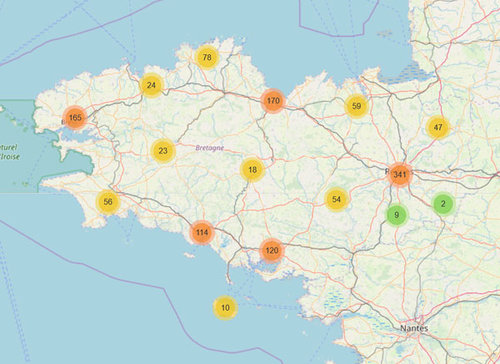The image size is (500, 364).
Task: Expand the yellow cluster marker labeled 24
Action: coord(151,85)
